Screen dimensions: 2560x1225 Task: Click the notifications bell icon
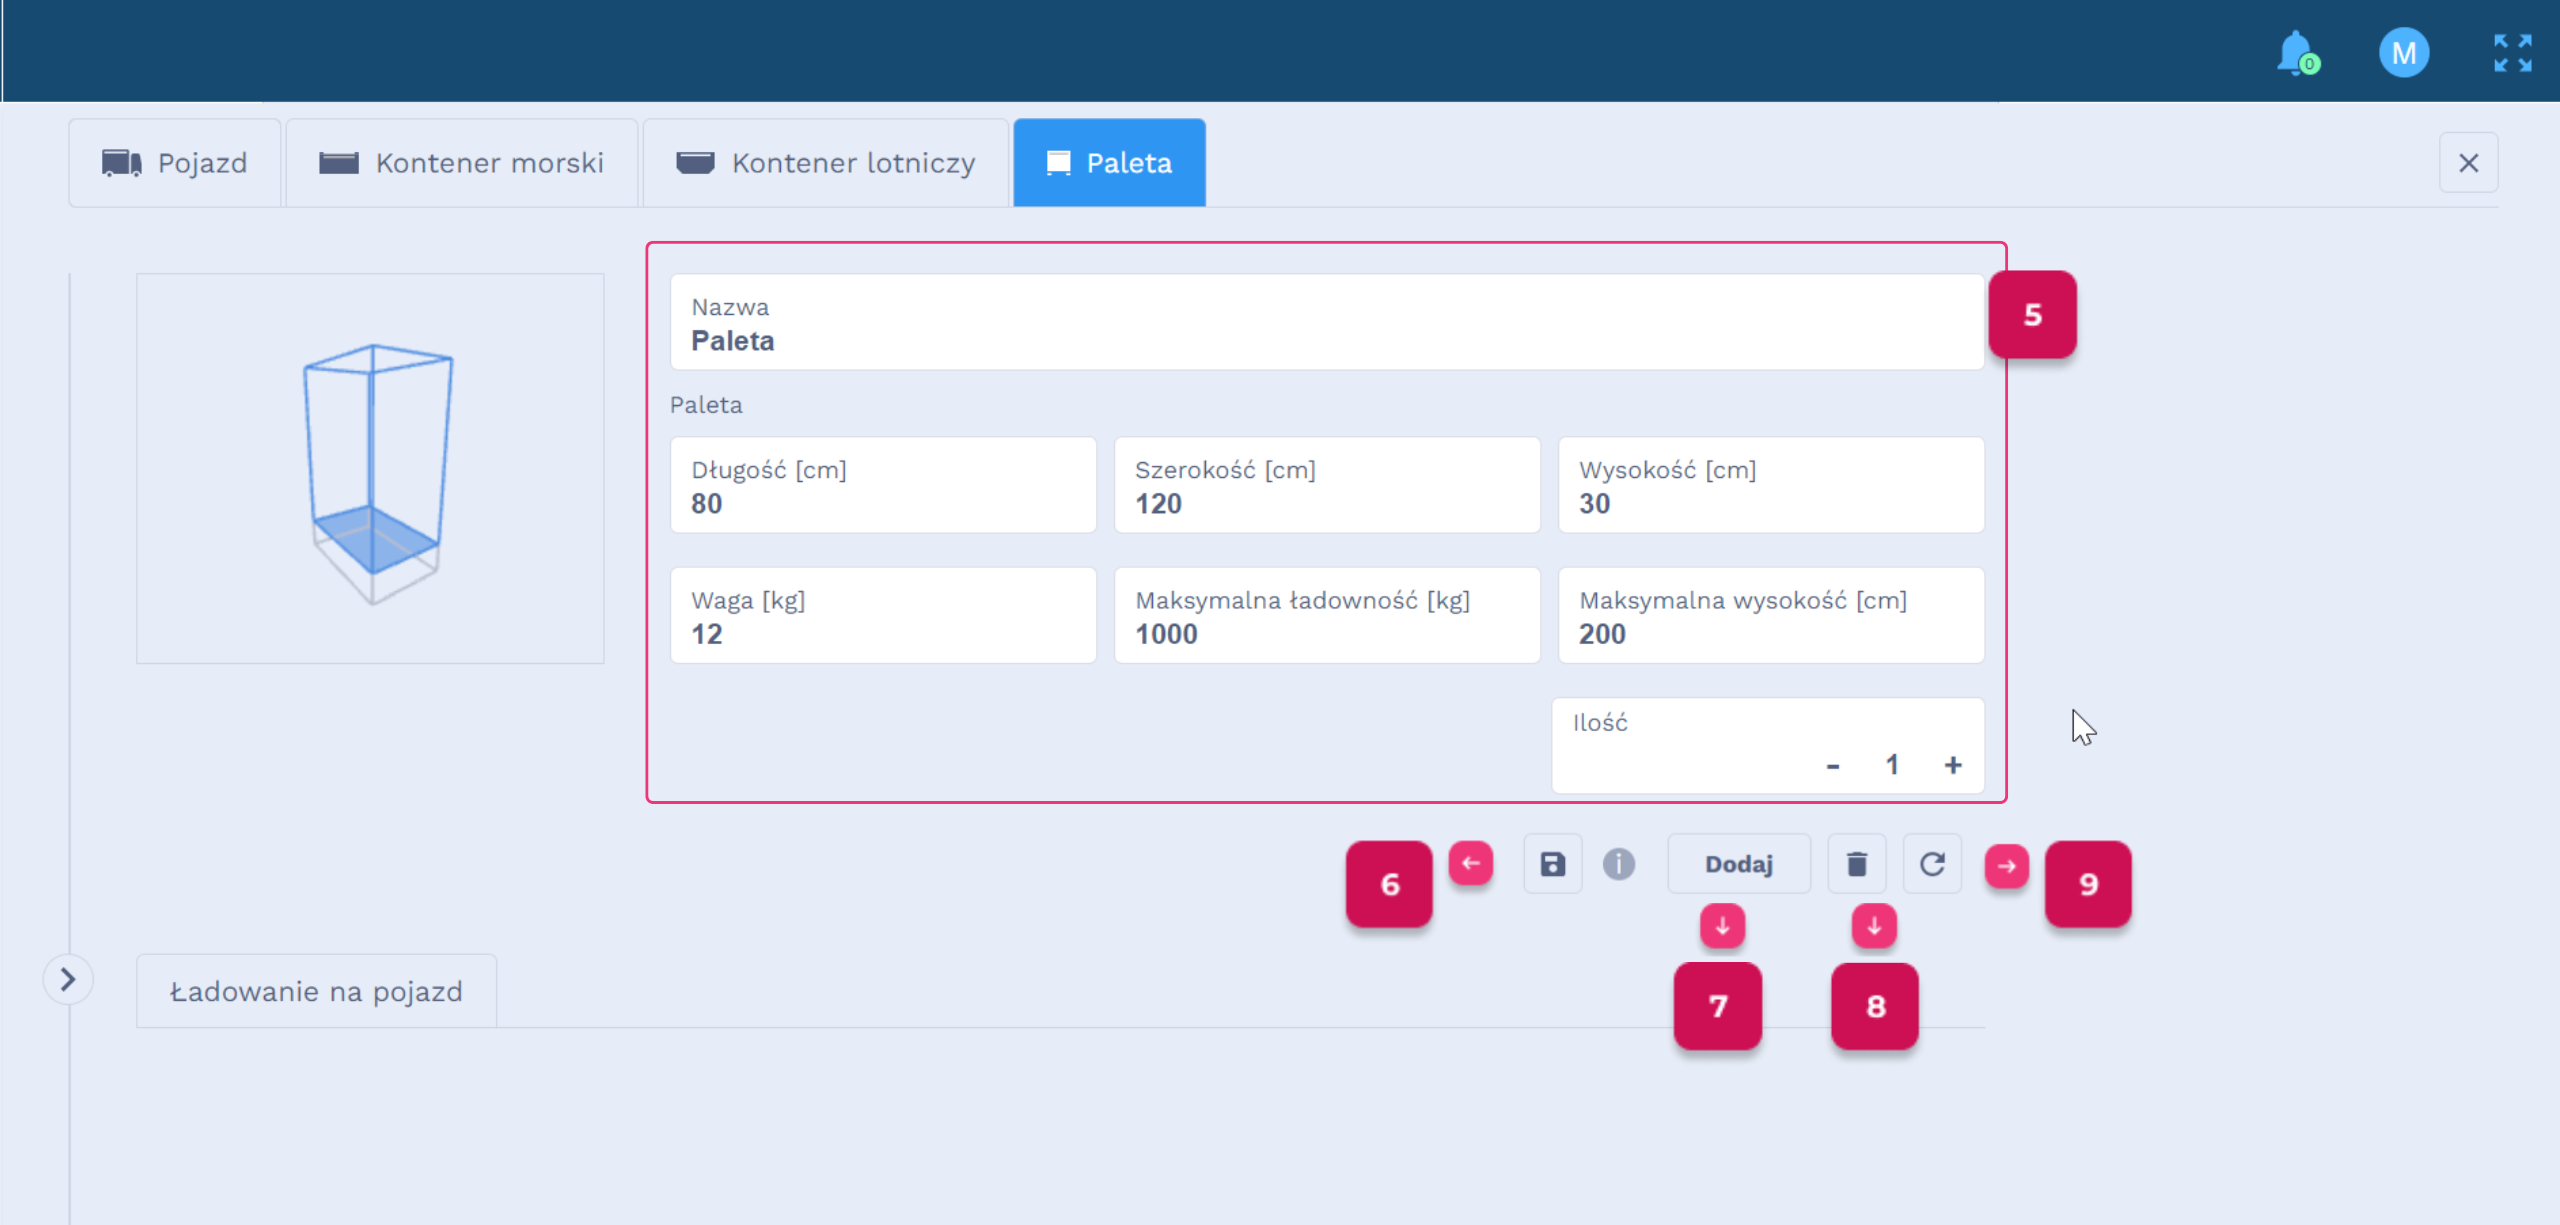click(x=2296, y=52)
